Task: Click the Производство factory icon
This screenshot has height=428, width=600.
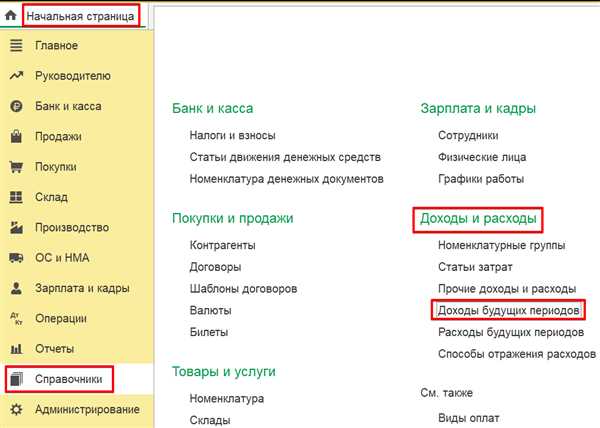Action: coord(16,227)
